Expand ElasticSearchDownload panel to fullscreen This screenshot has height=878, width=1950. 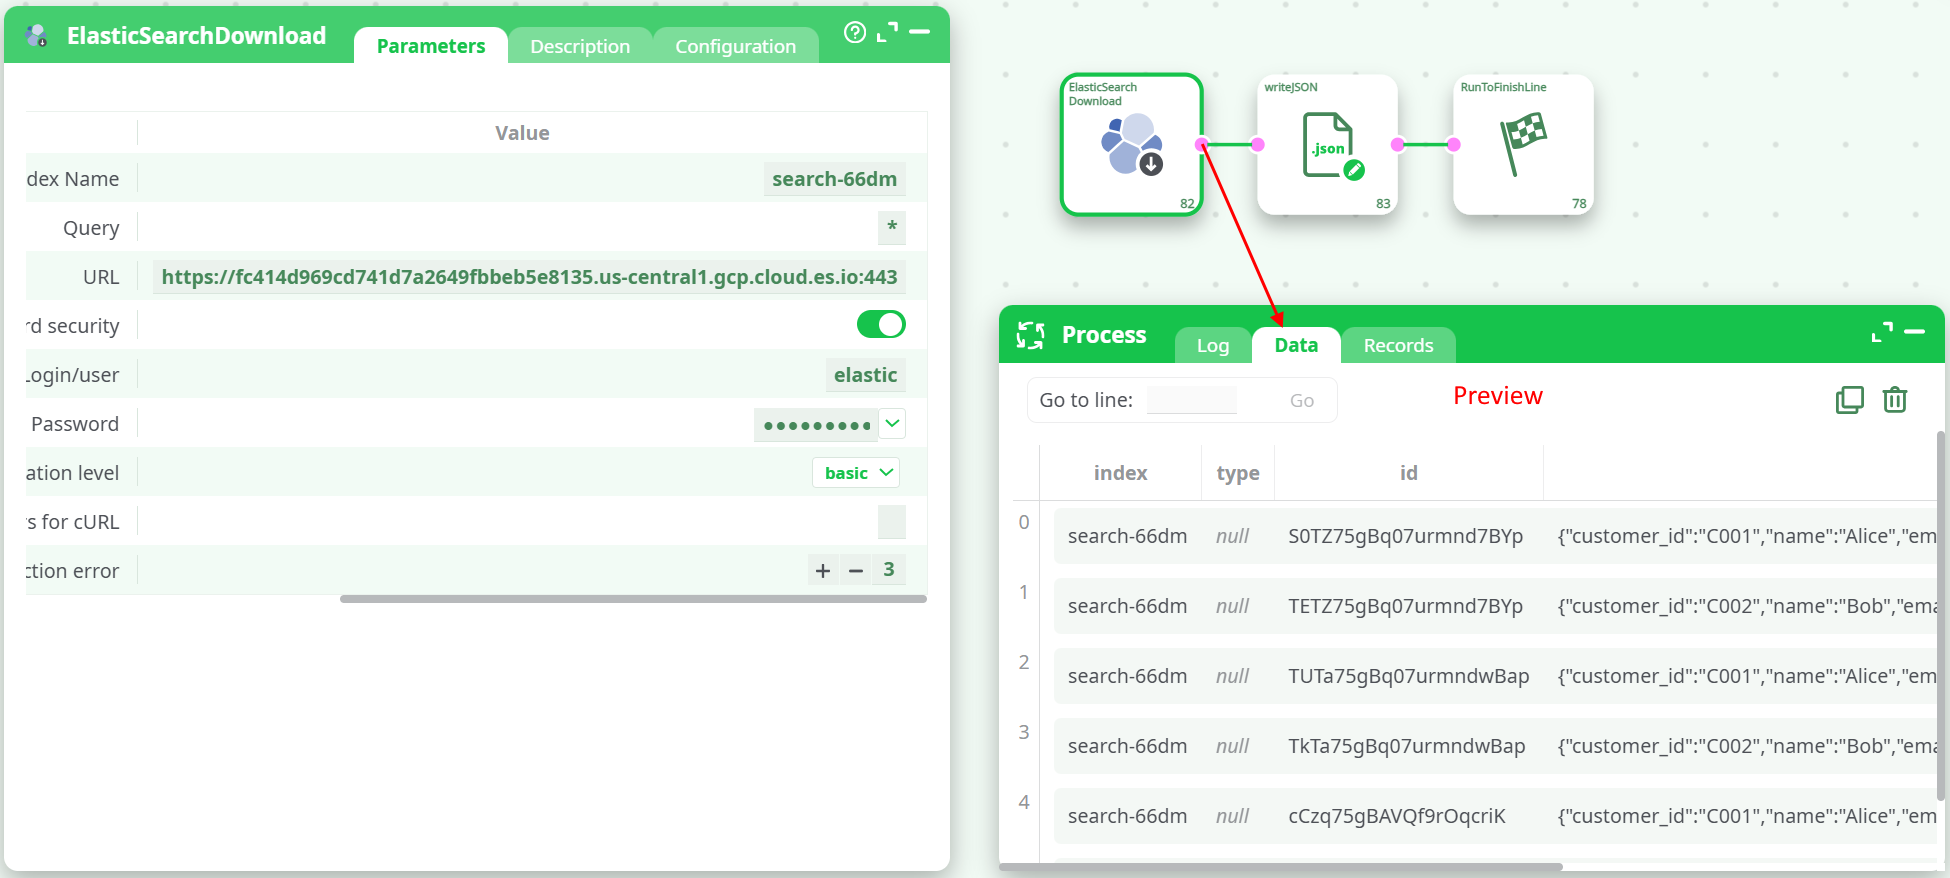point(887,32)
